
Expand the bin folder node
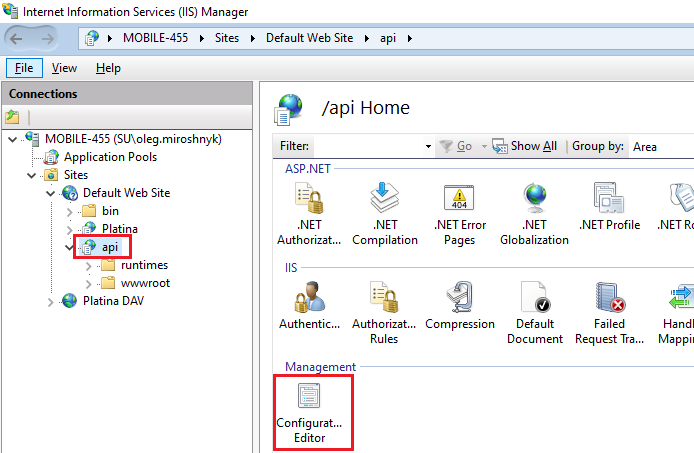tap(69, 212)
